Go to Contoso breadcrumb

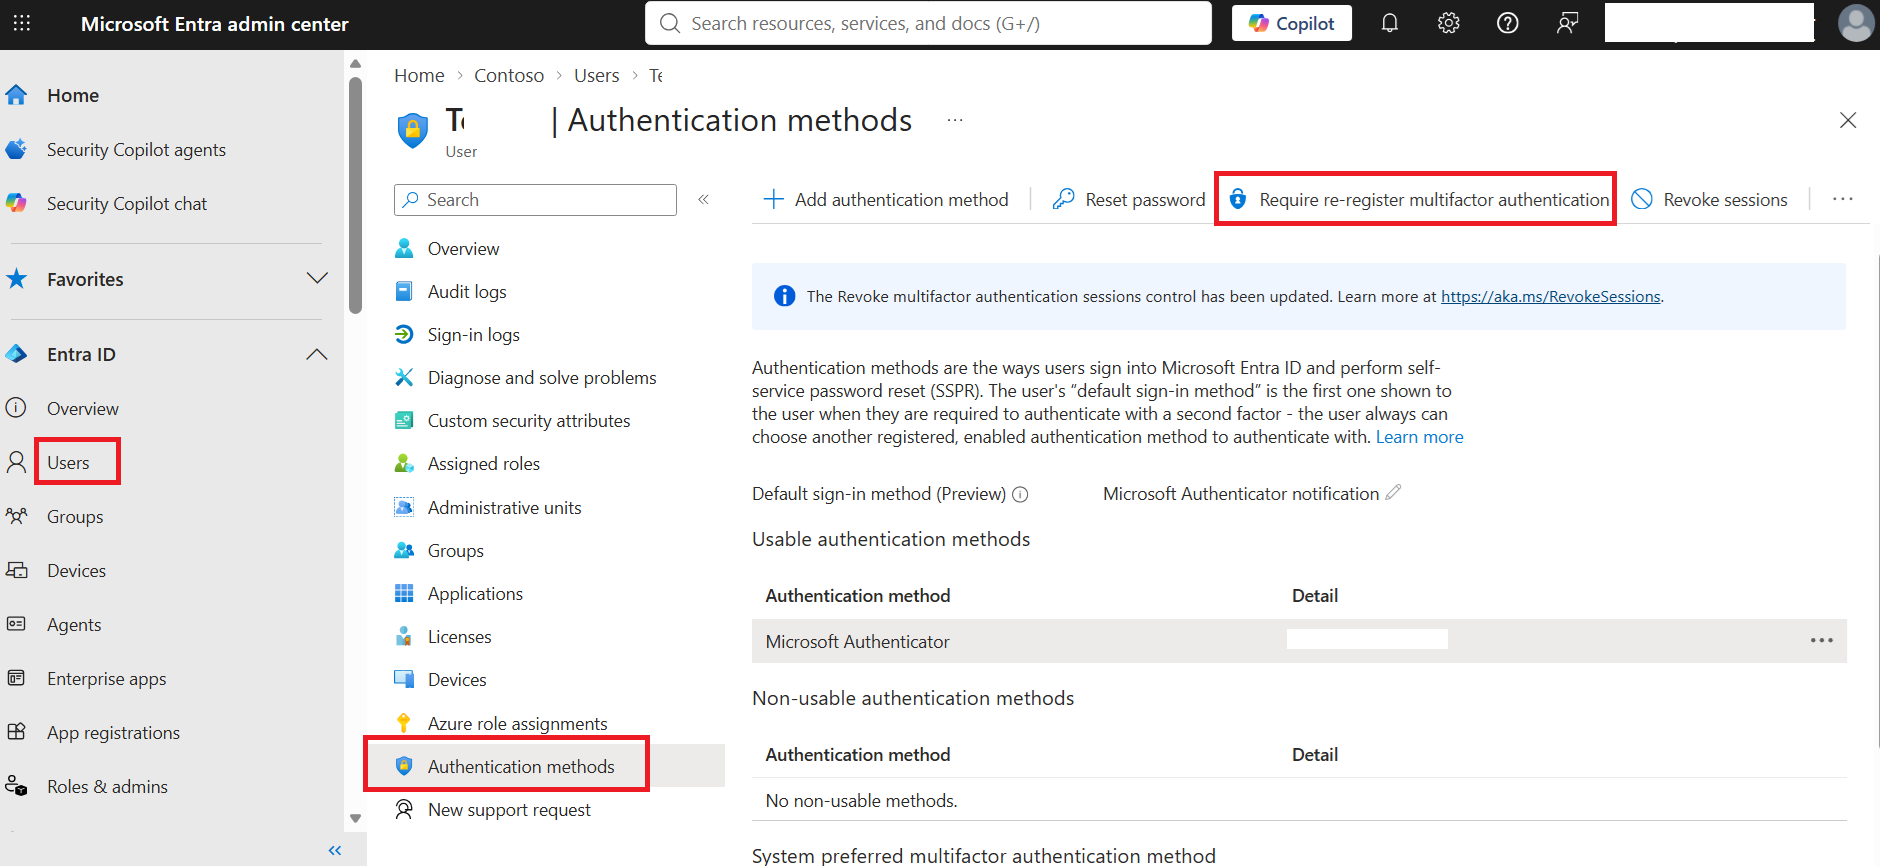pyautogui.click(x=509, y=75)
